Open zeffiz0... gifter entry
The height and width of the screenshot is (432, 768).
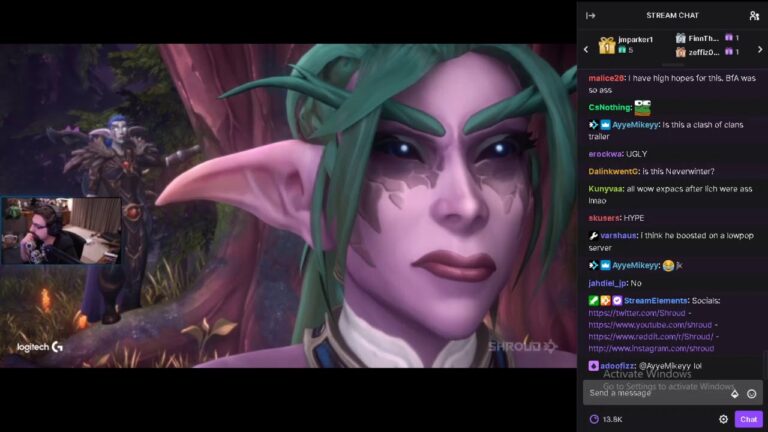pyautogui.click(x=704, y=52)
